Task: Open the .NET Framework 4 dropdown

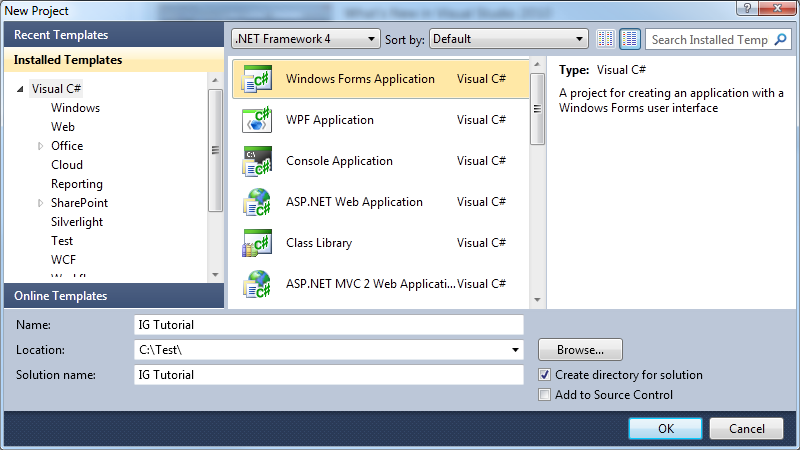Action: pos(306,39)
